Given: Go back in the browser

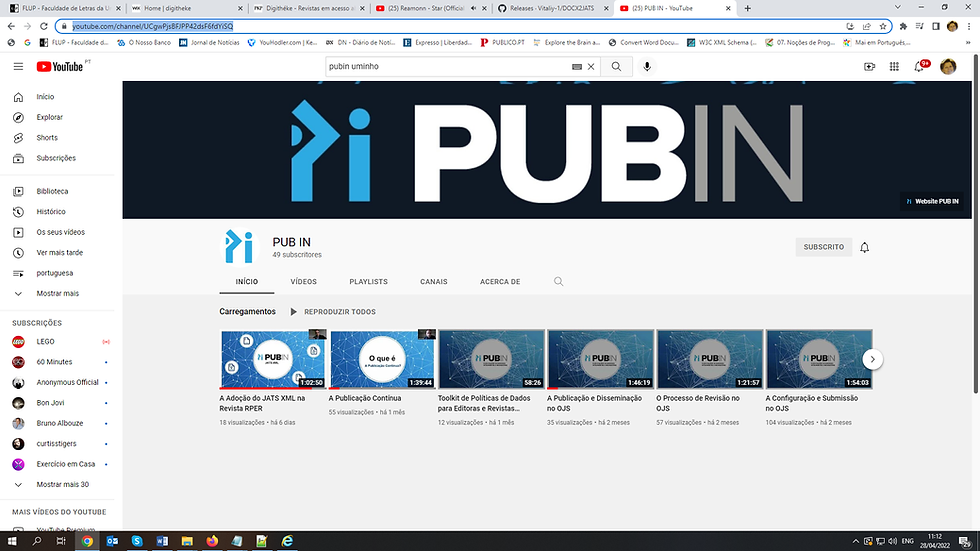Looking at the screenshot, I should pyautogui.click(x=11, y=26).
